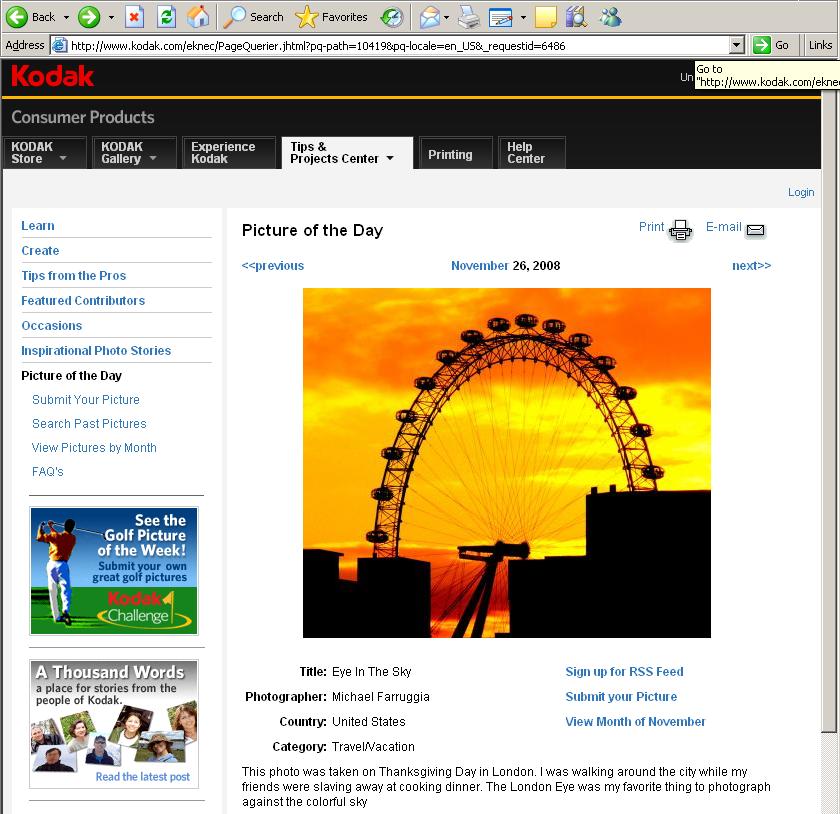The height and width of the screenshot is (814, 840).
Task: Click the printer icon beside Print link
Action: tap(680, 230)
